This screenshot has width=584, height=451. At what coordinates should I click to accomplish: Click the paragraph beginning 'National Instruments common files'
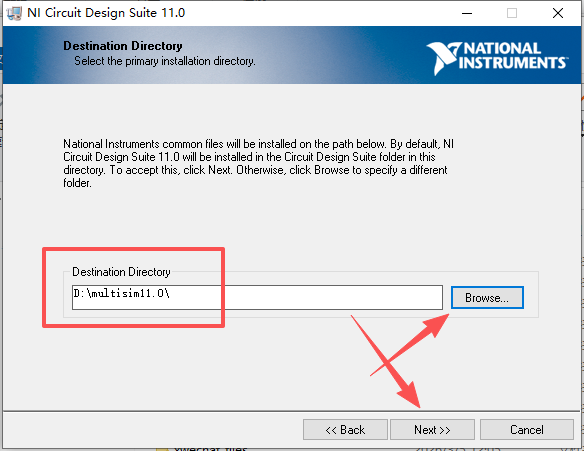[x=258, y=163]
